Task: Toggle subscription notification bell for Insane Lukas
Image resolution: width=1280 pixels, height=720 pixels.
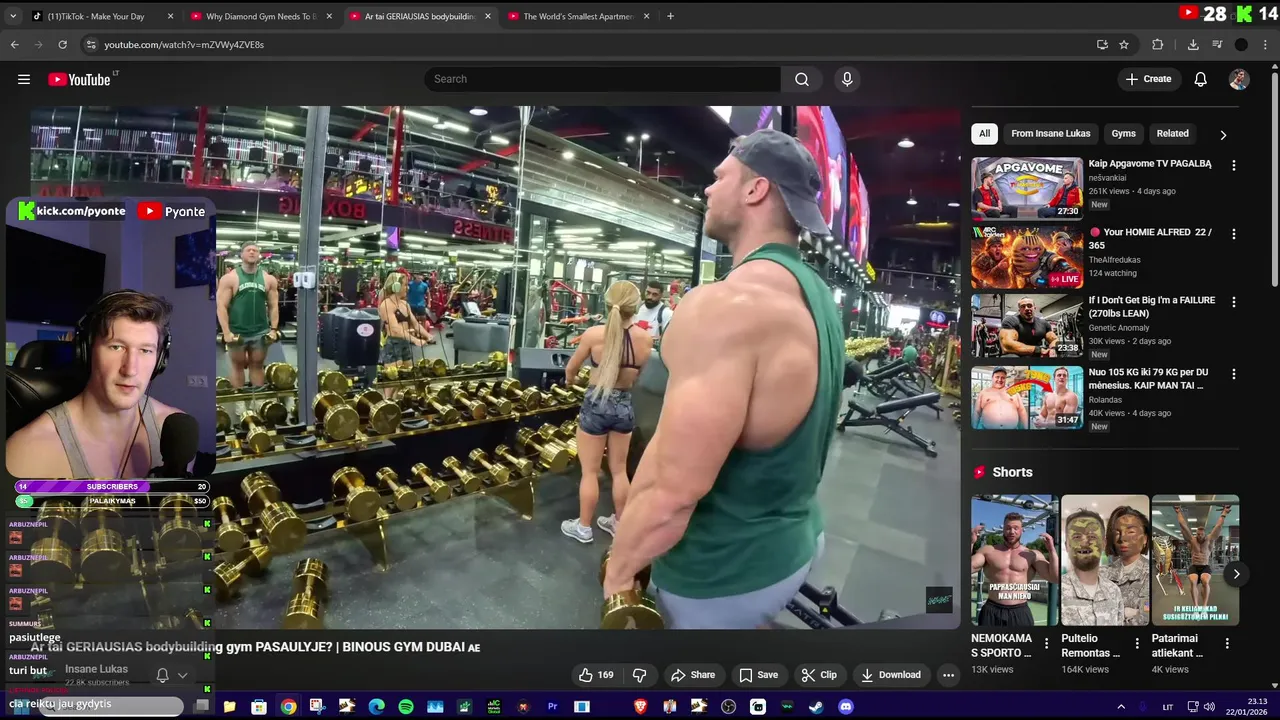Action: coord(162,675)
